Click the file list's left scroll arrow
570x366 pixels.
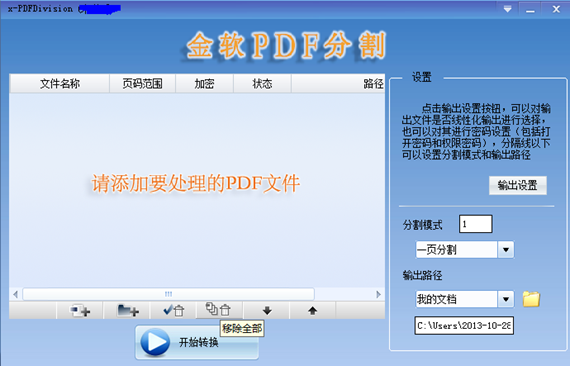[x=16, y=294]
